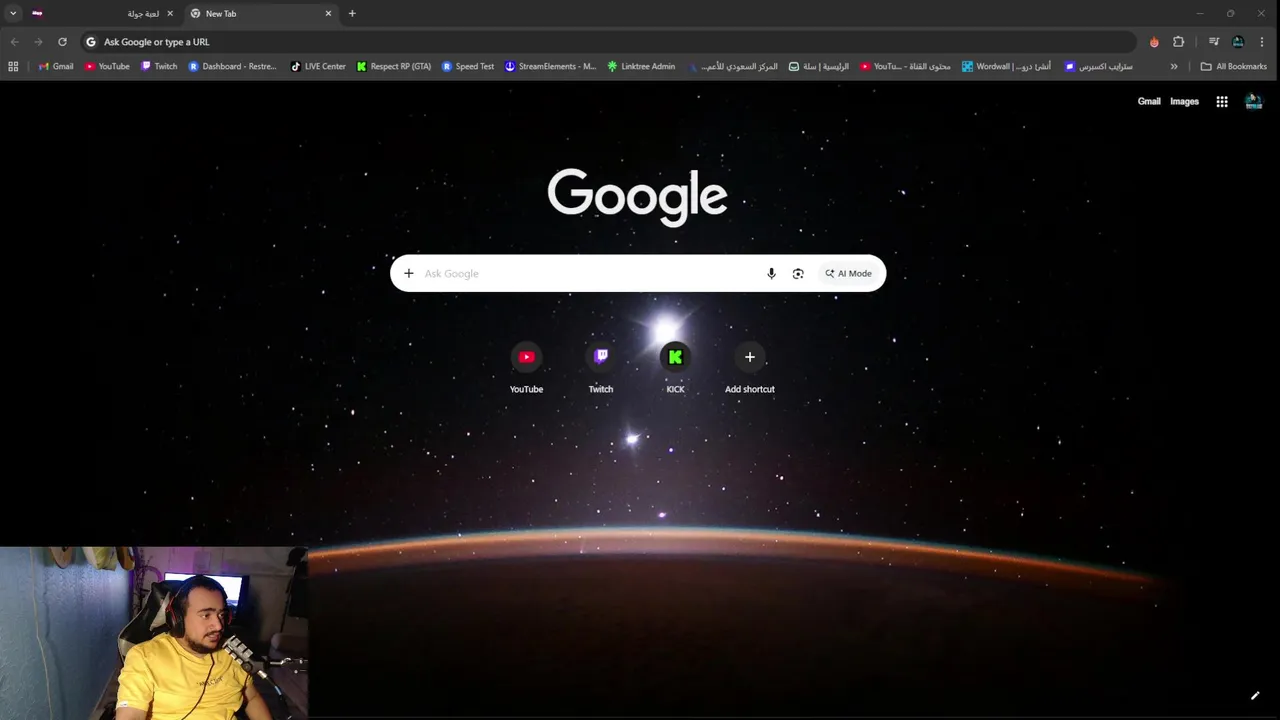Open the Gmail link on Google page
Screen dimensions: 1280x720
[1149, 101]
